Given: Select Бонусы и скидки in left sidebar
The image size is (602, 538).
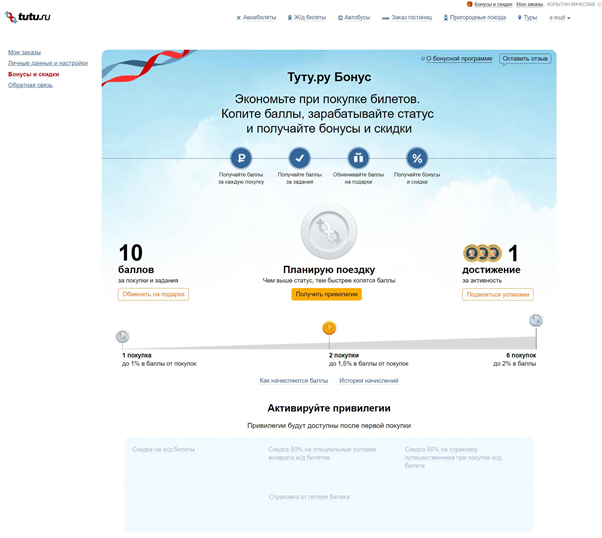Looking at the screenshot, I should click(x=33, y=74).
